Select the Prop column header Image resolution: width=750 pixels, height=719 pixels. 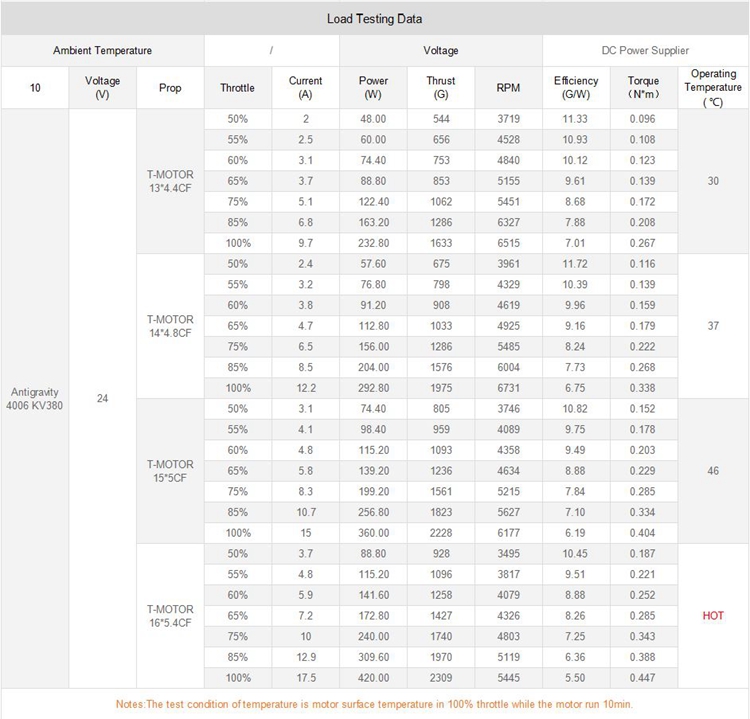tap(170, 88)
